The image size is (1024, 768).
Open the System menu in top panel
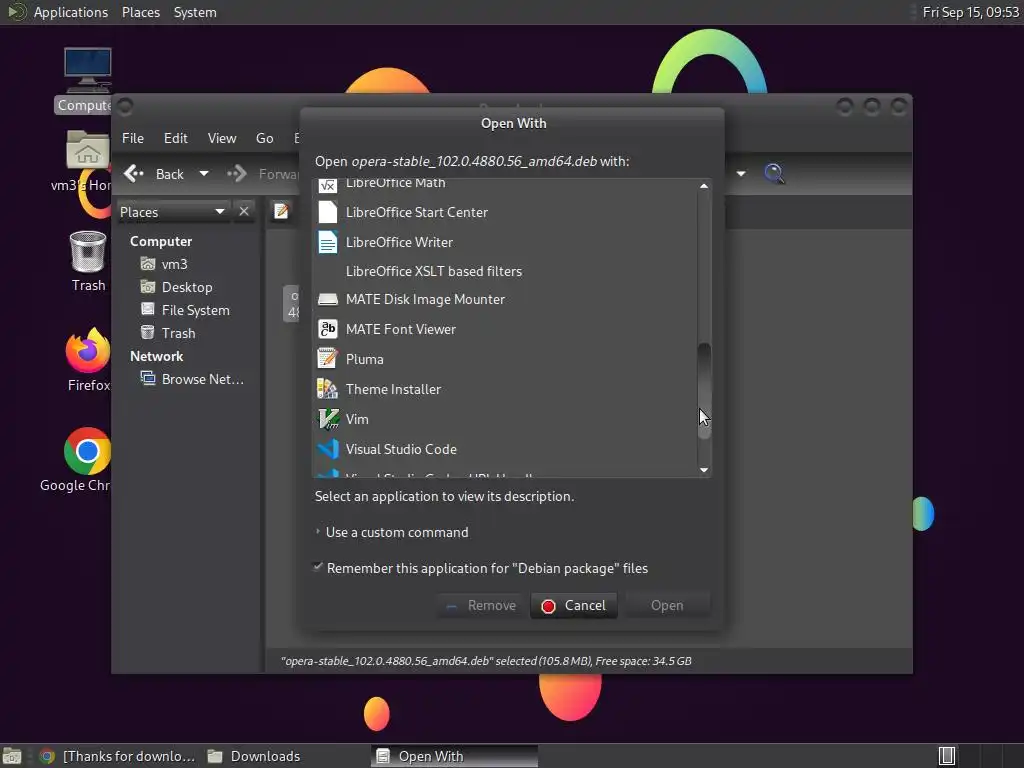tap(195, 12)
